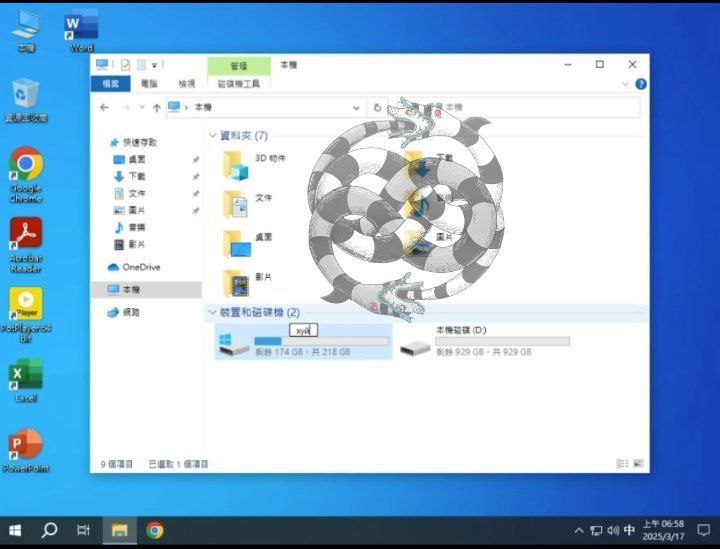Select the PowerPoint desktop shortcut

click(x=26, y=451)
